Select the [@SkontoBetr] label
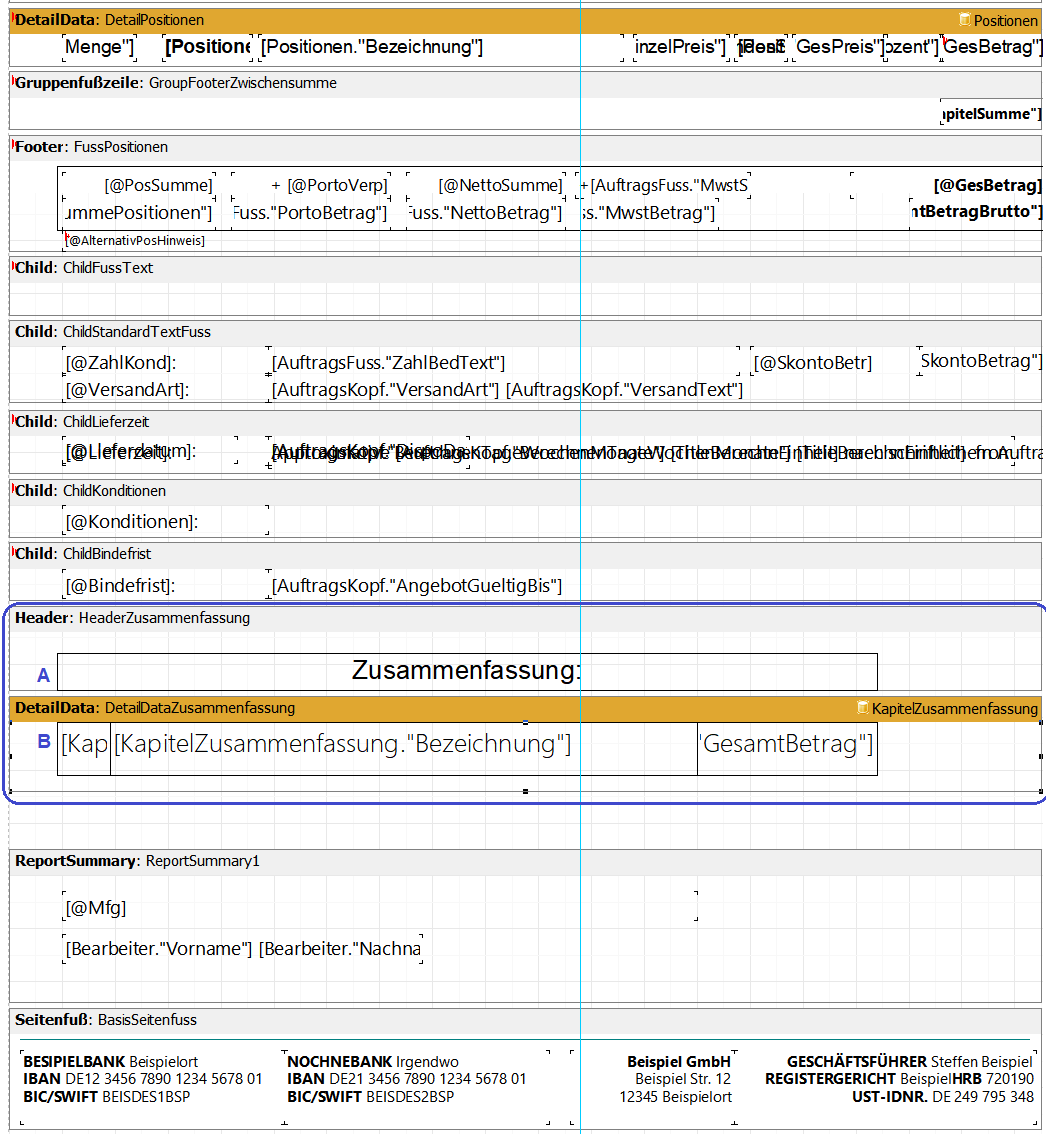 click(813, 362)
